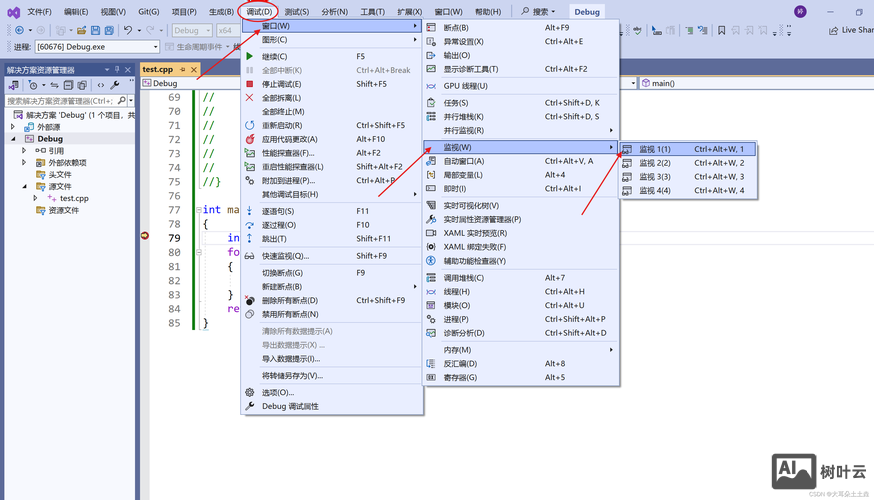Viewport: 874px width, 500px height.
Task: Click the wrench properties icon in Solution Explorer
Action: (x=115, y=85)
